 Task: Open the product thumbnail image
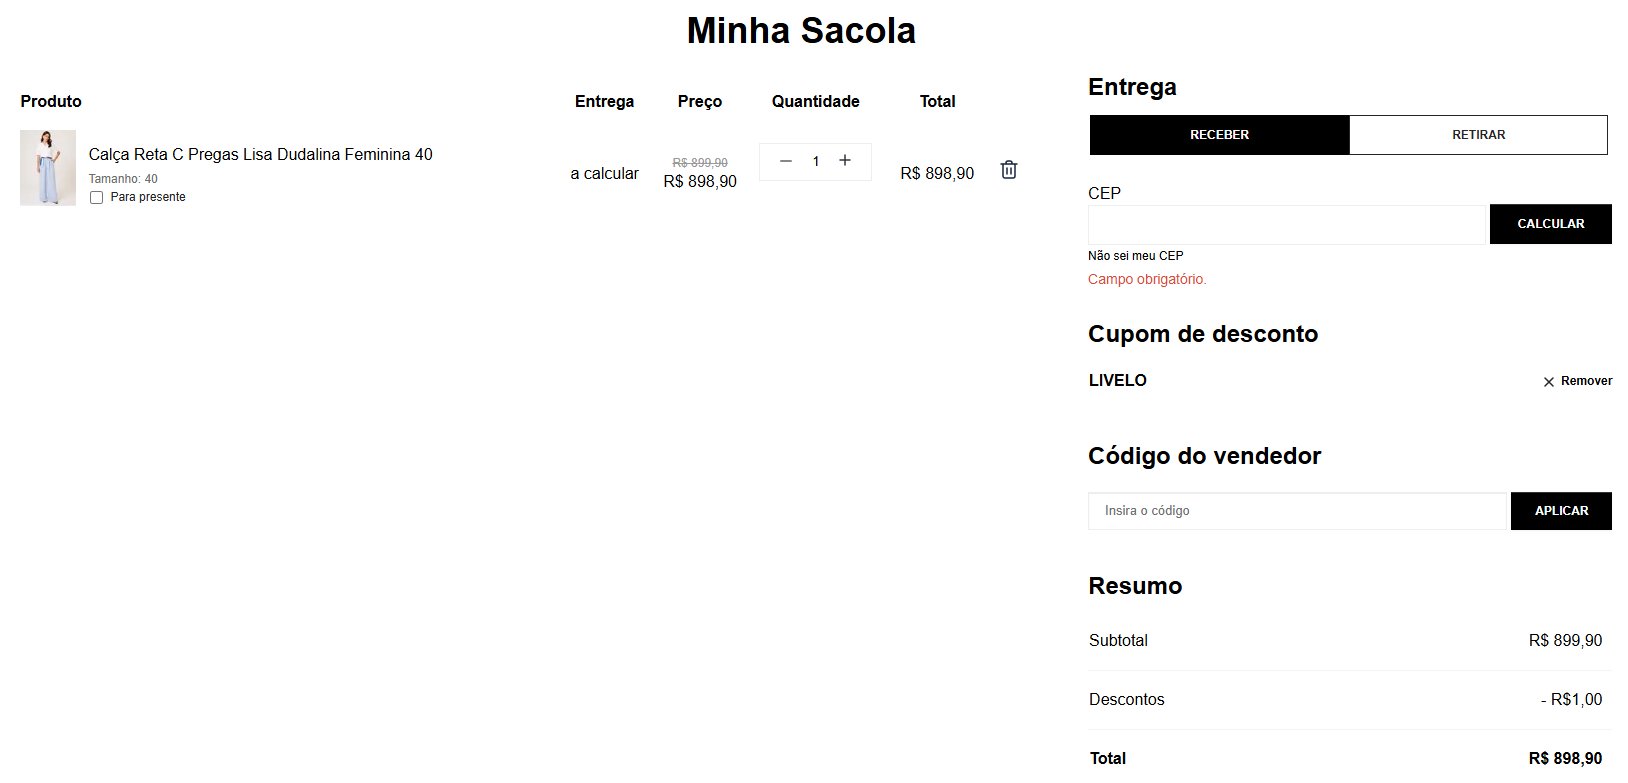coord(48,168)
